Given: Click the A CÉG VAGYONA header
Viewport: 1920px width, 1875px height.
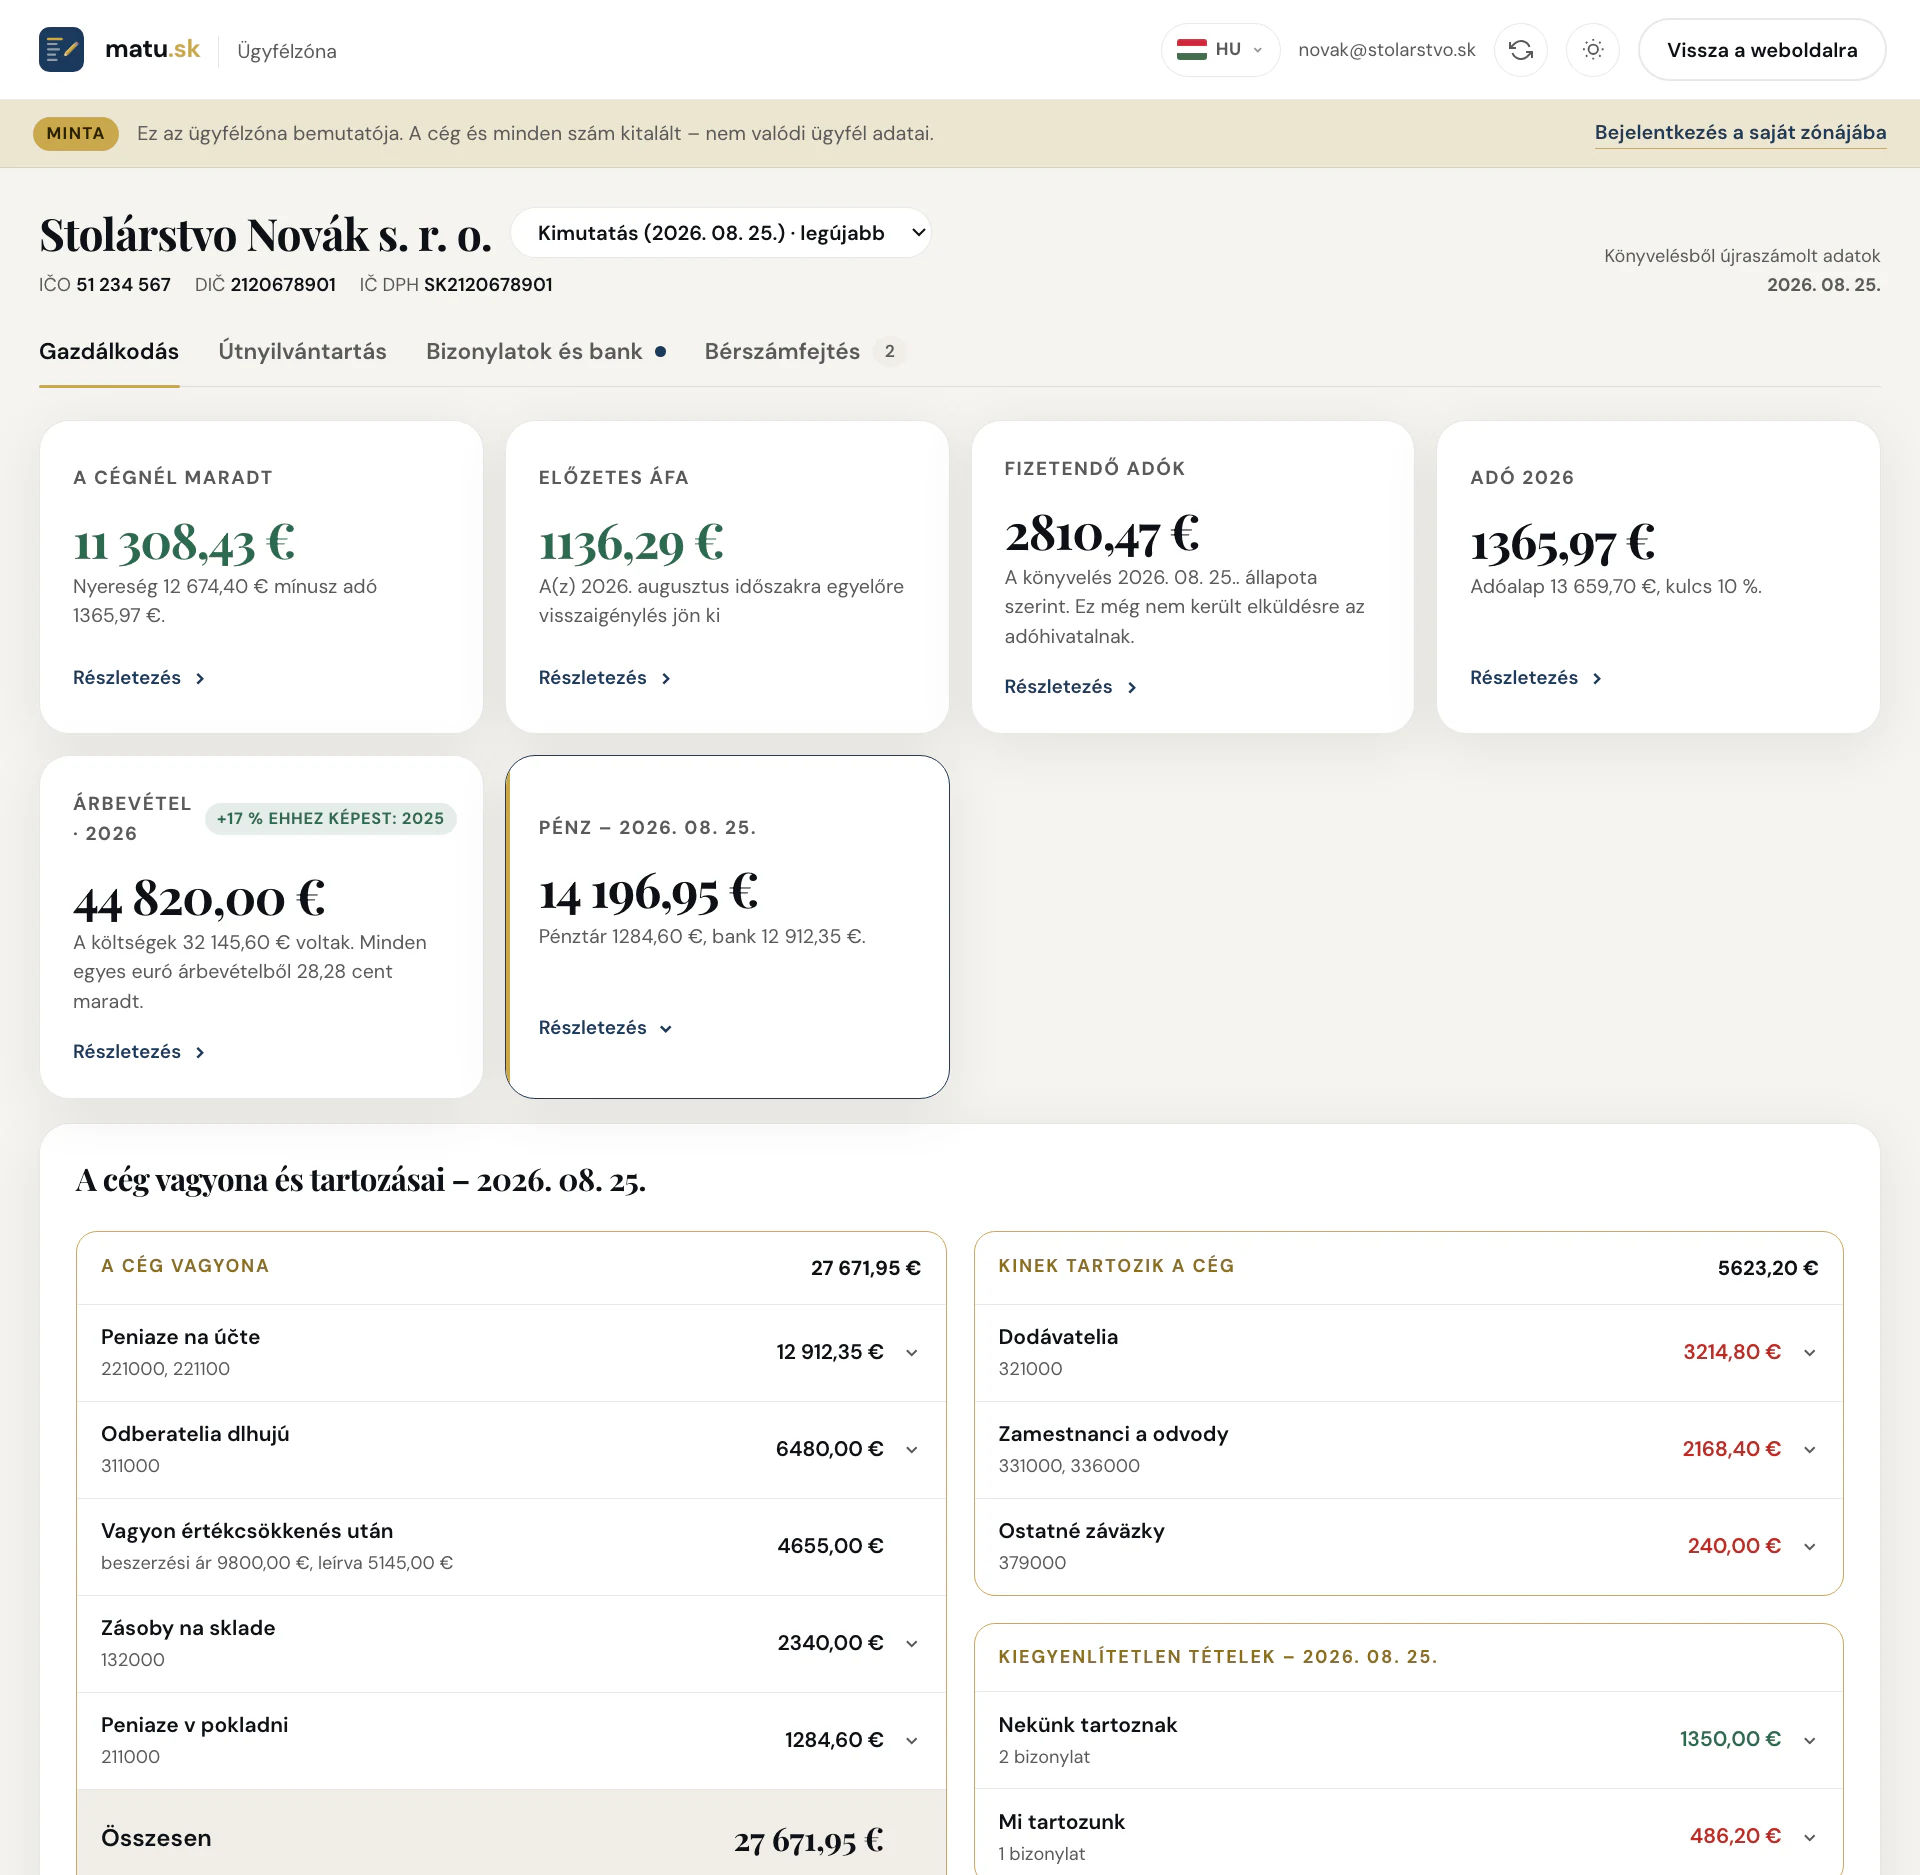Looking at the screenshot, I should click(x=185, y=1266).
